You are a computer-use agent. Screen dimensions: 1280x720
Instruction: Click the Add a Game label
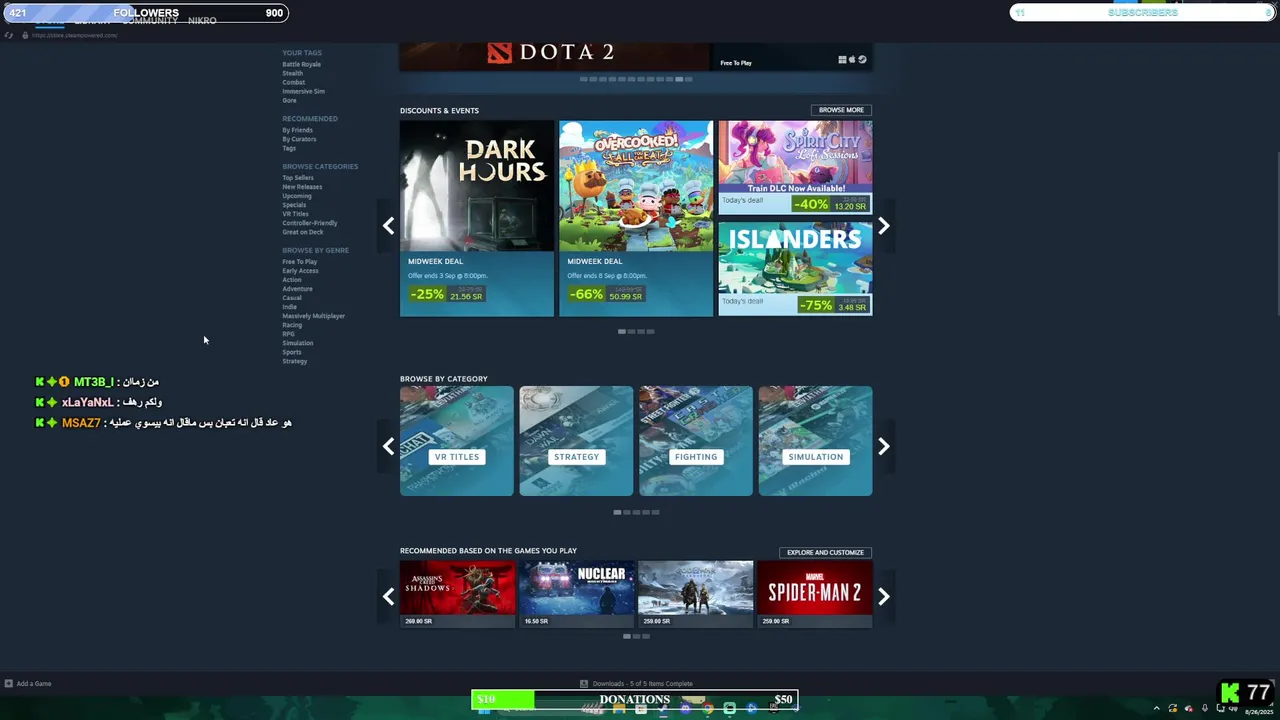pos(33,684)
